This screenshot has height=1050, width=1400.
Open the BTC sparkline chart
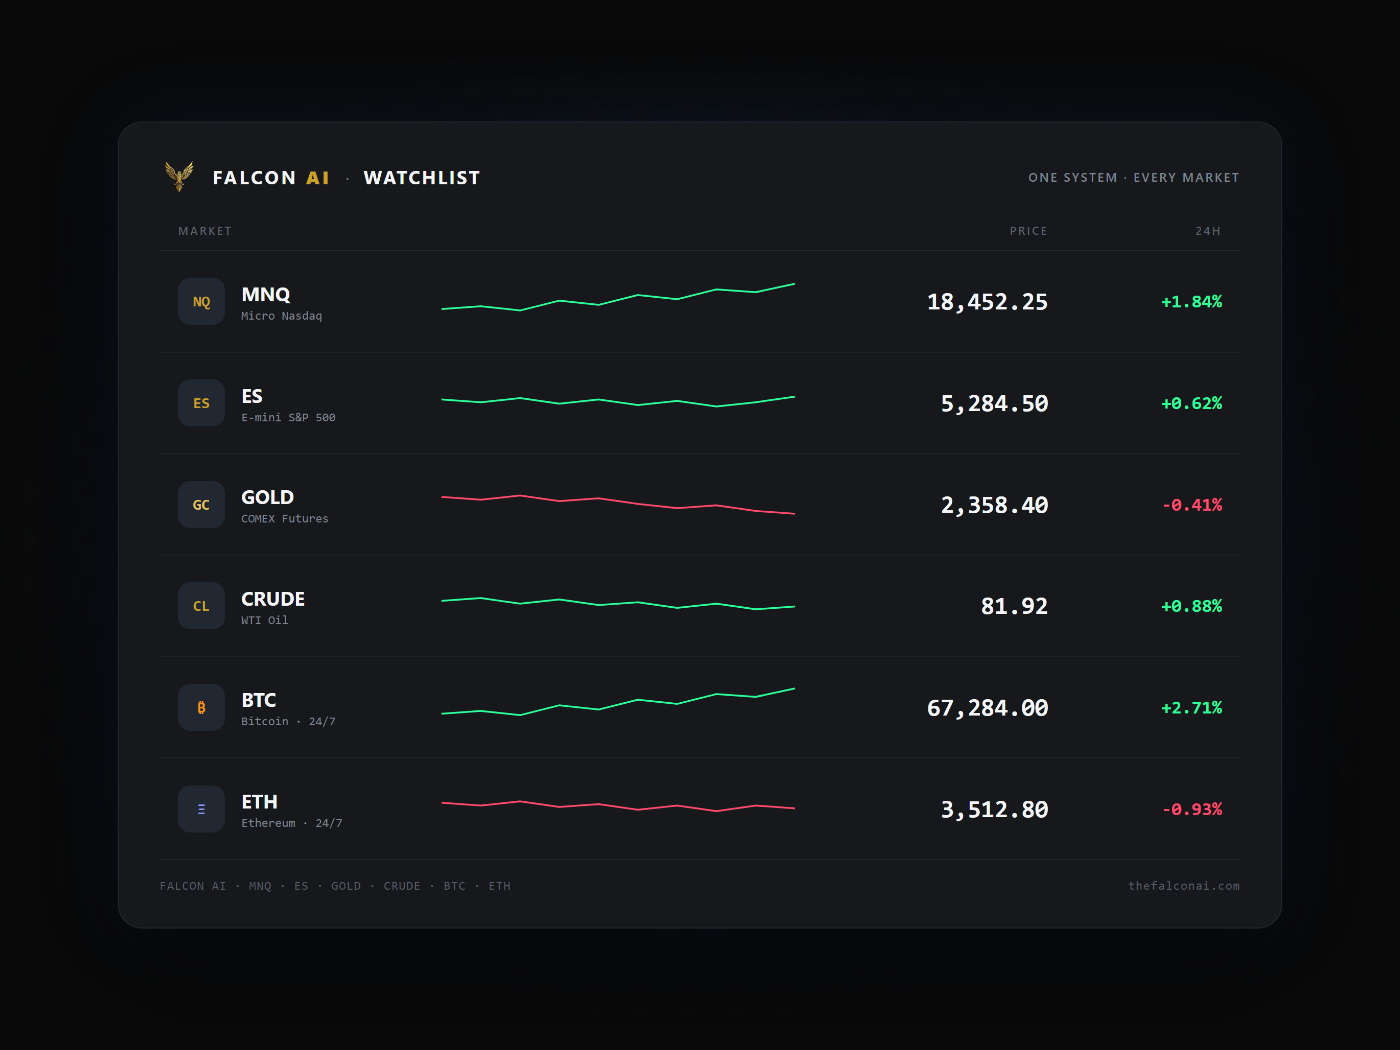coord(618,702)
